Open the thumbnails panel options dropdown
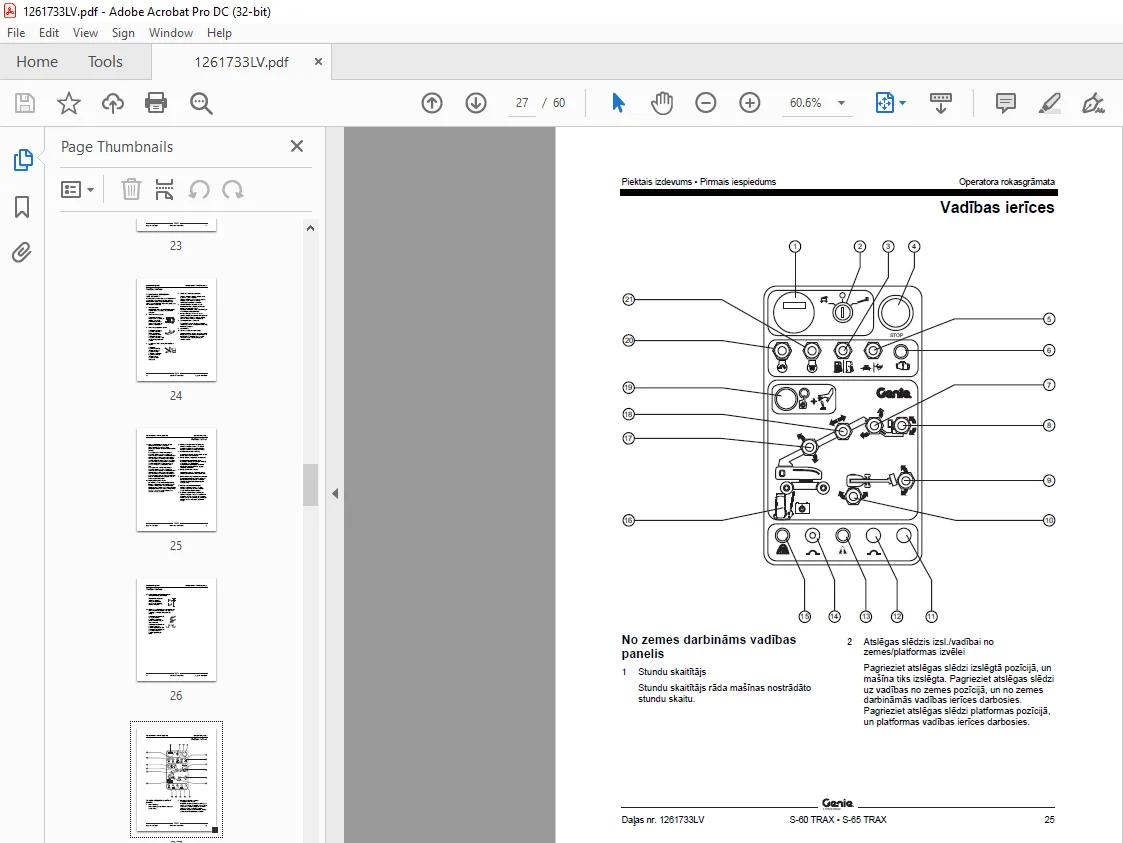Screen dimensions: 1123x843 (x=77, y=190)
